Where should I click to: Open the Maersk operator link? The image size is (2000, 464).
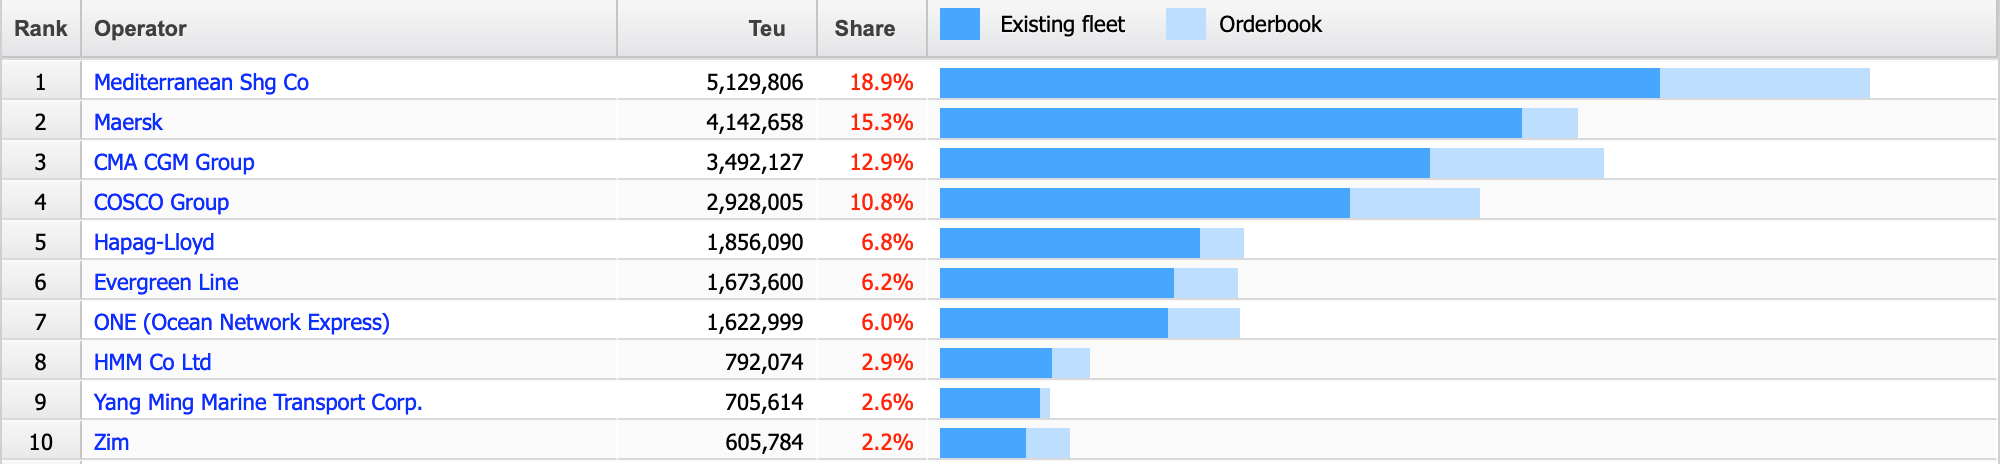(128, 122)
